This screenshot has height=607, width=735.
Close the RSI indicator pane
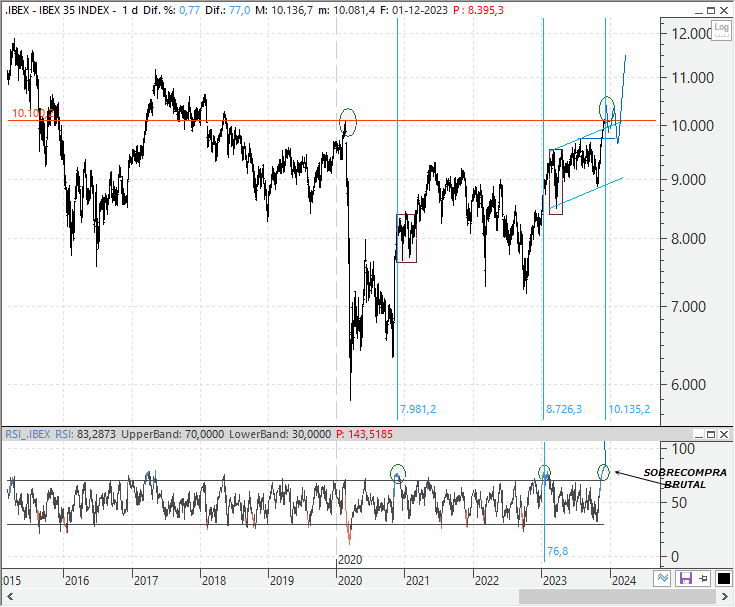(724, 434)
